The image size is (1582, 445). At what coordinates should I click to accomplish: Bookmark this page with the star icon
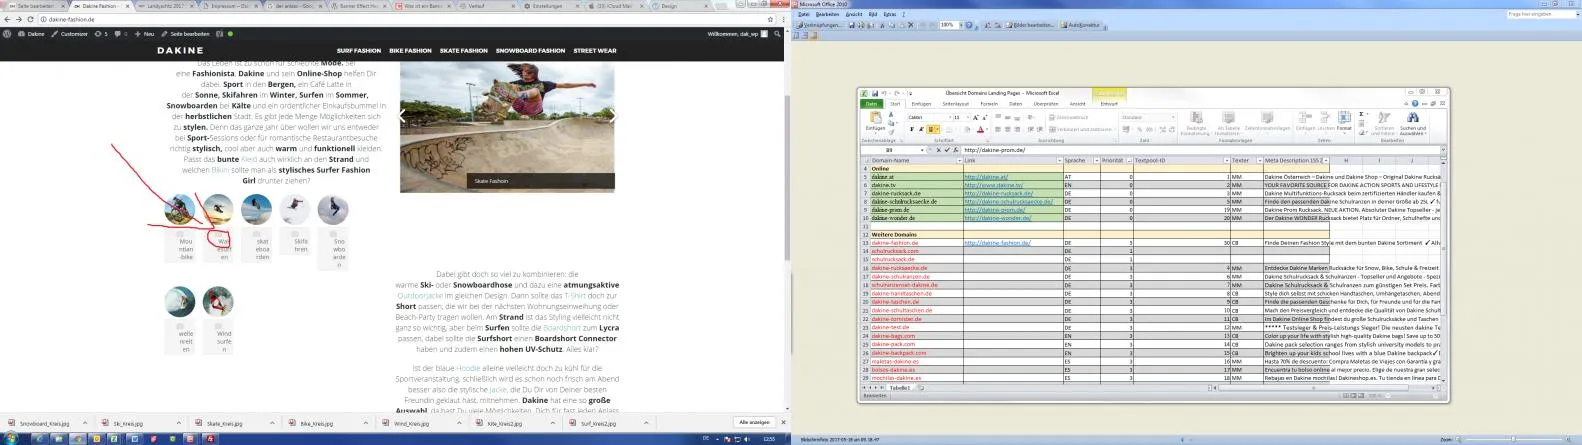770,19
